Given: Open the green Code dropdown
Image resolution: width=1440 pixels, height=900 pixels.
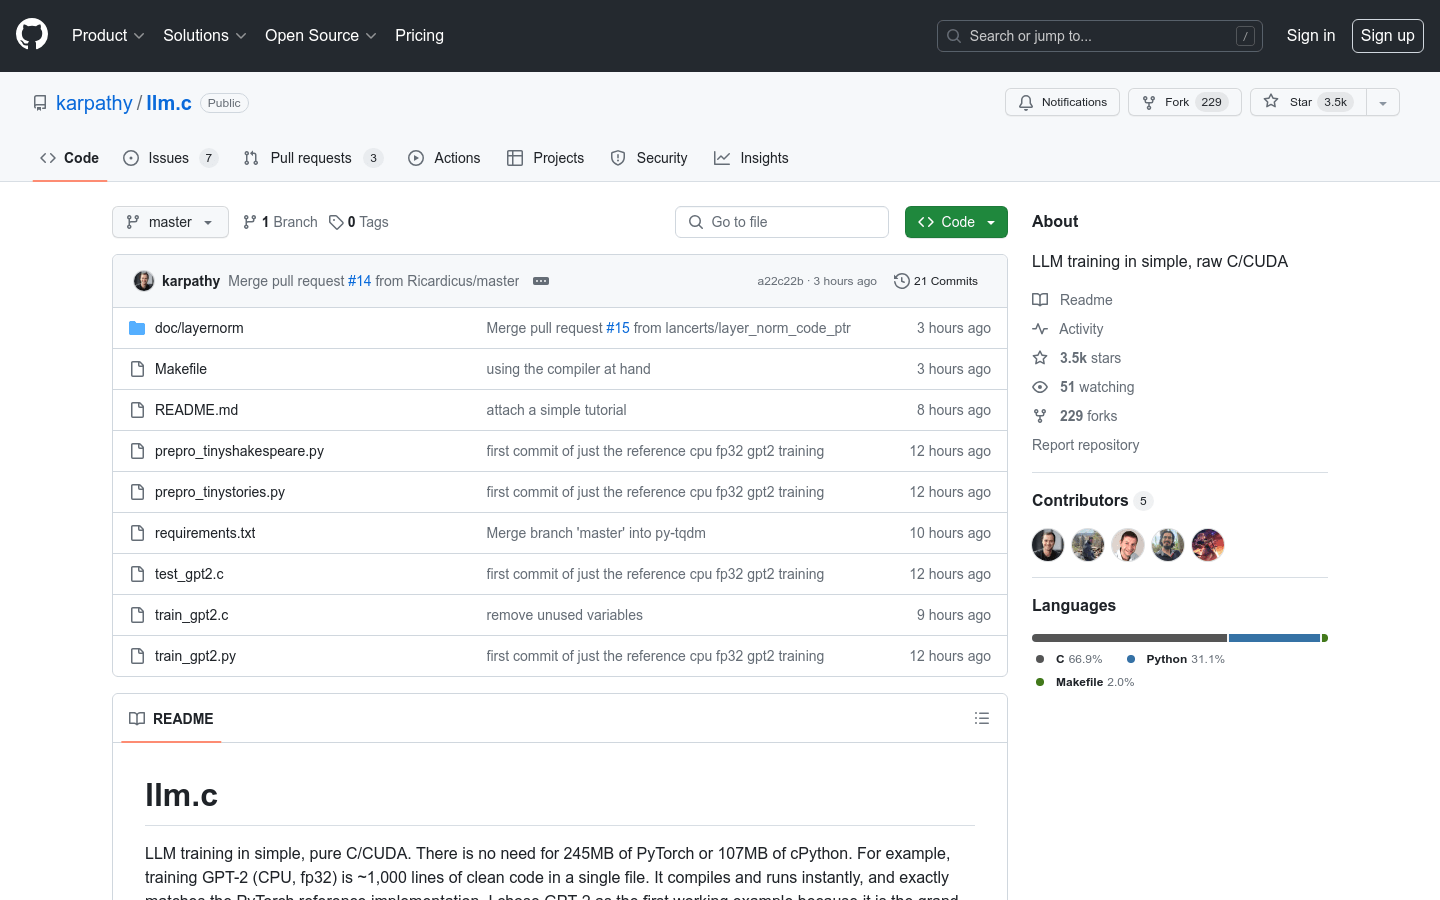Looking at the screenshot, I should [956, 222].
